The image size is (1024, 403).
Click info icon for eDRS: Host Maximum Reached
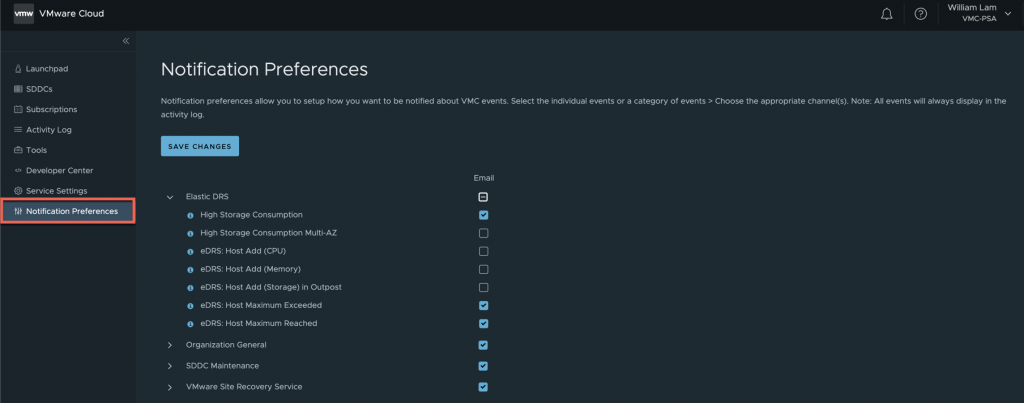click(190, 323)
